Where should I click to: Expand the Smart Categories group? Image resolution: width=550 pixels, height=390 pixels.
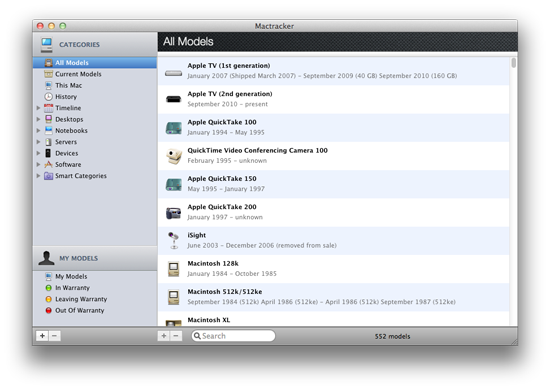pos(38,176)
